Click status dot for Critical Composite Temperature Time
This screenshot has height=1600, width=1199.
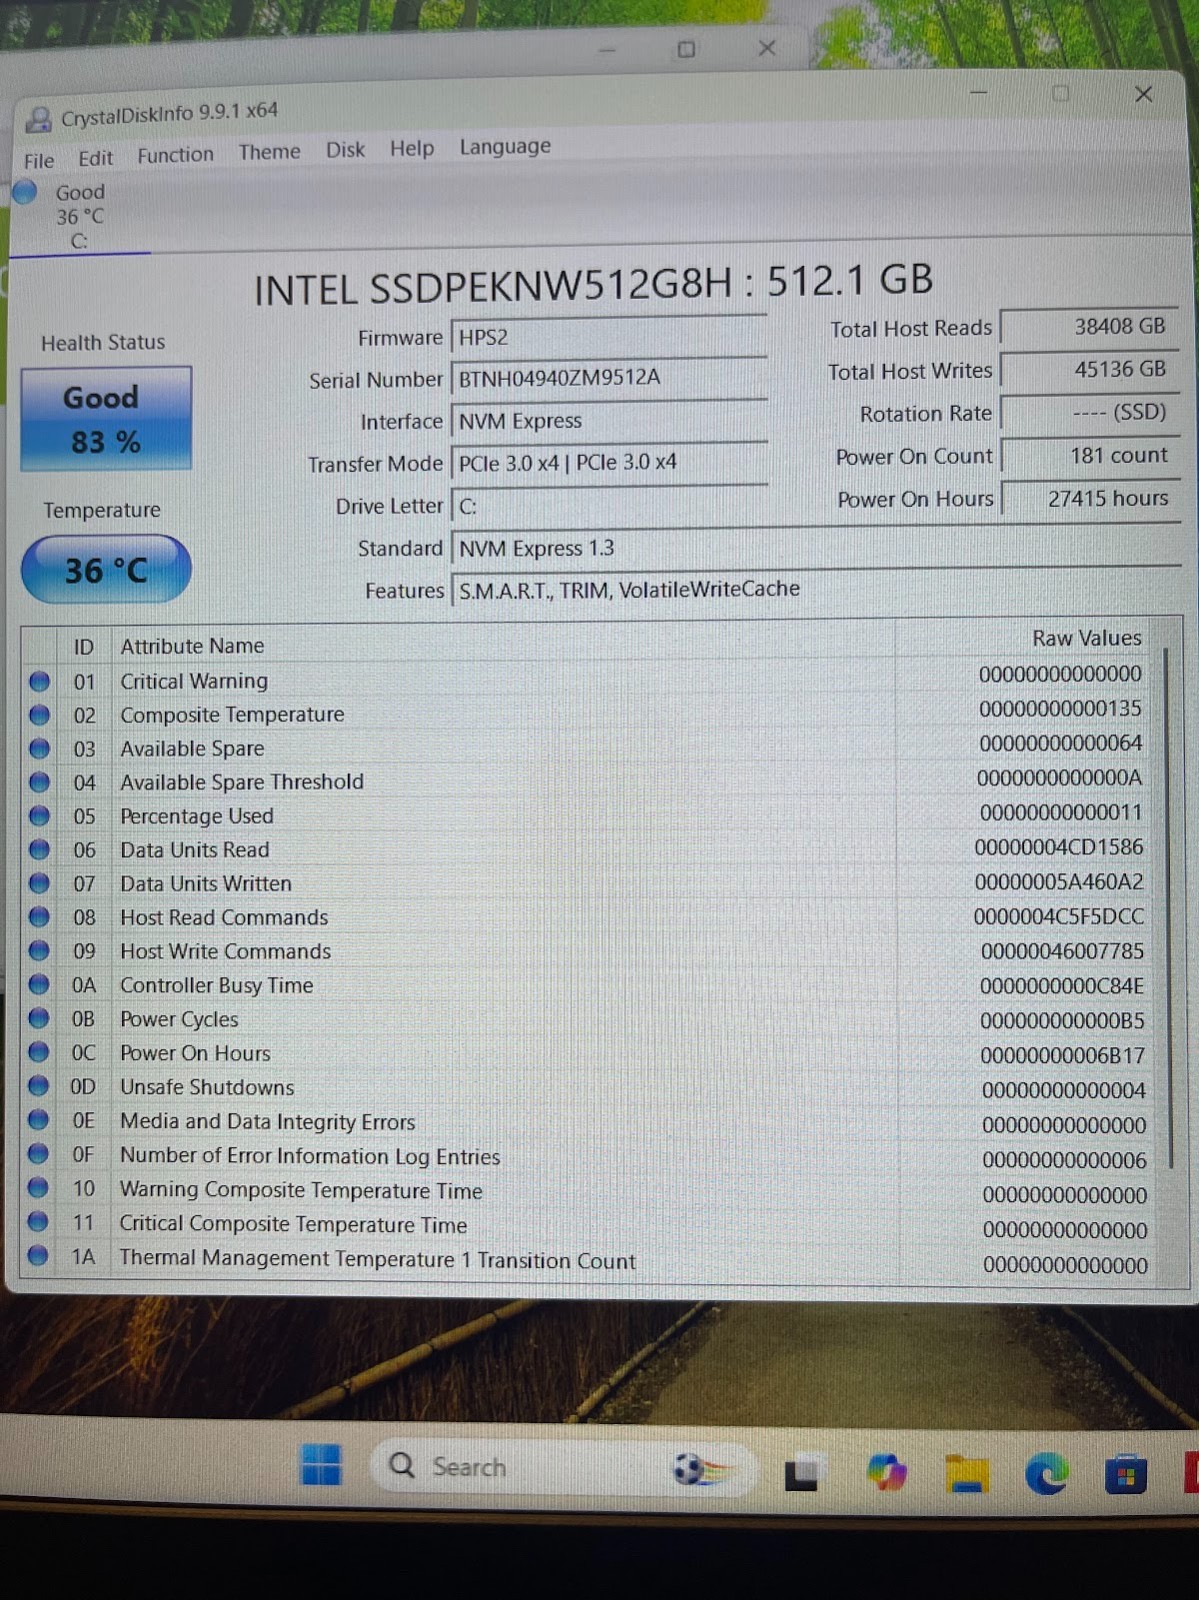[39, 1222]
